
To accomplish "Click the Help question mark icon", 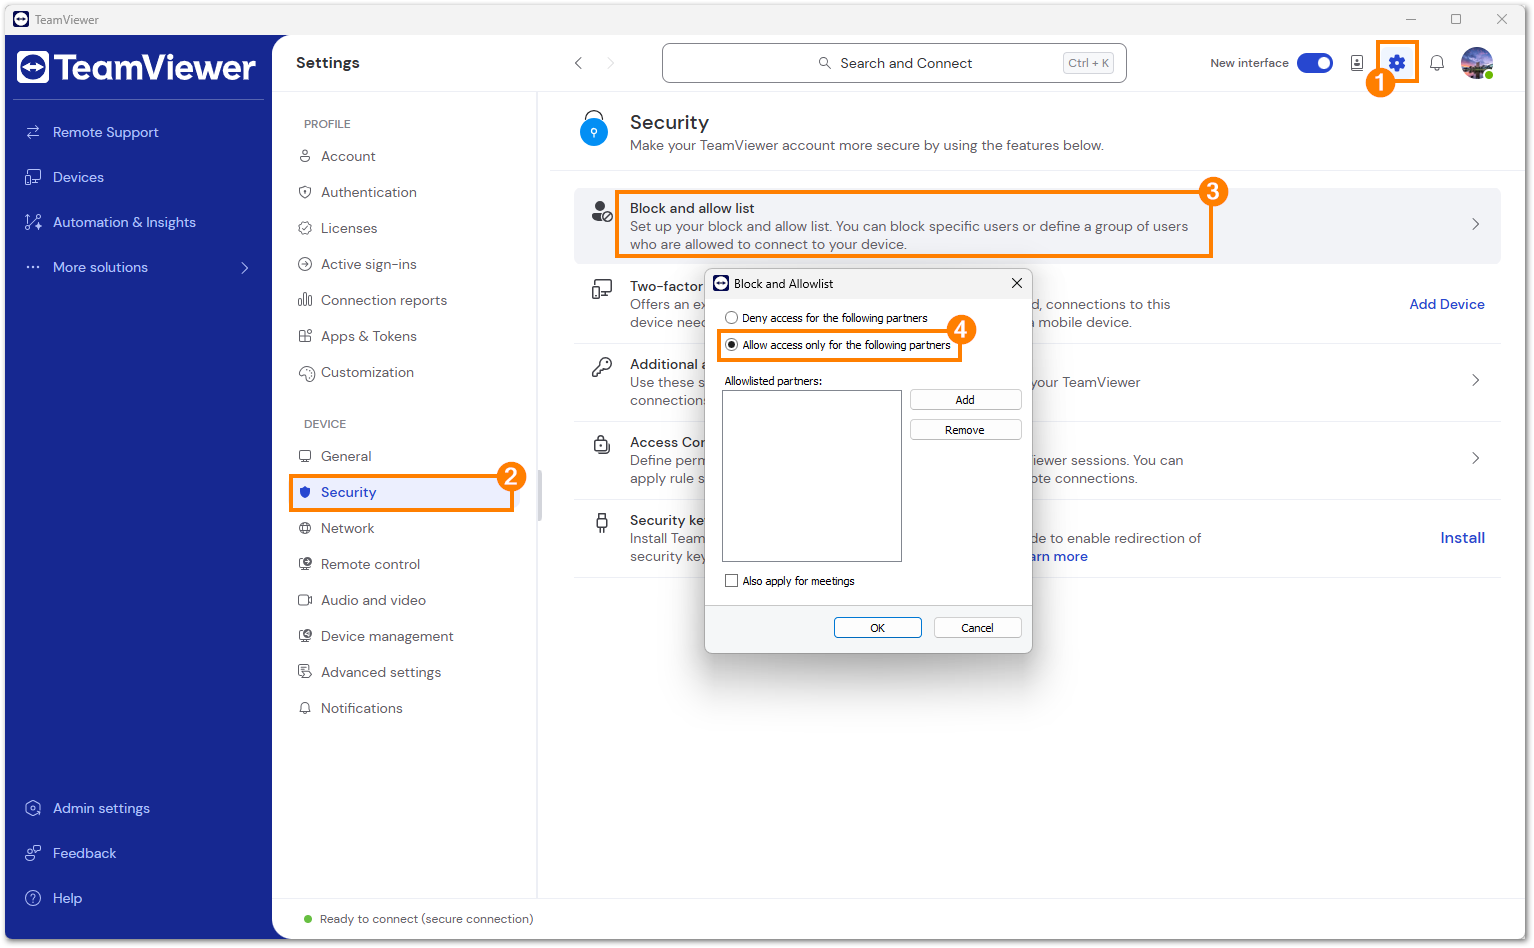I will [x=33, y=898].
